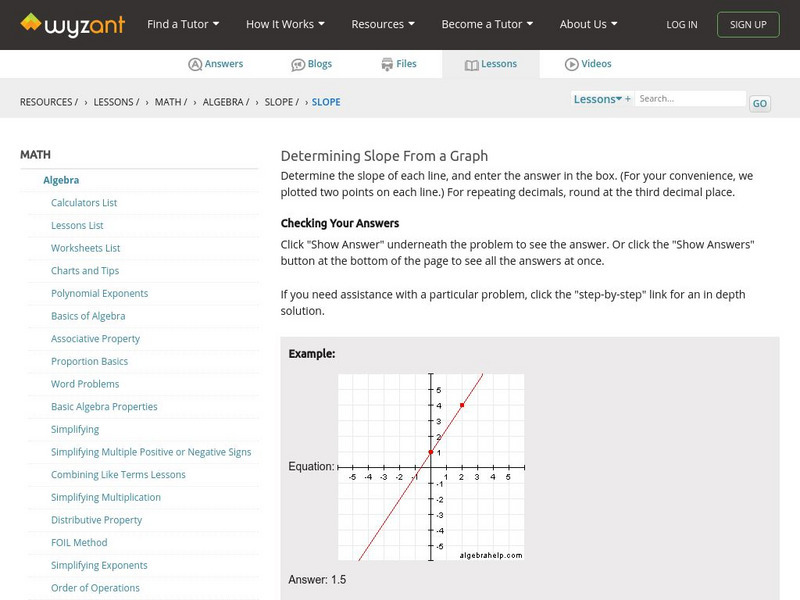Click the Videos play icon
Image resolution: width=800 pixels, height=600 pixels.
pos(573,63)
